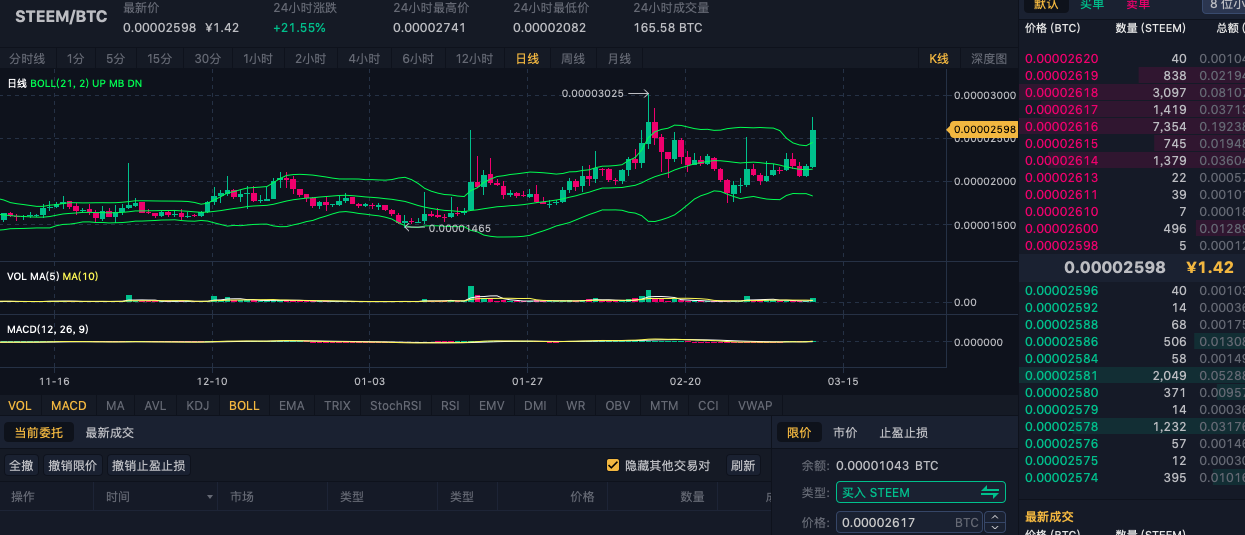
Task: Click the price stepper down arrow
Action: click(x=995, y=527)
